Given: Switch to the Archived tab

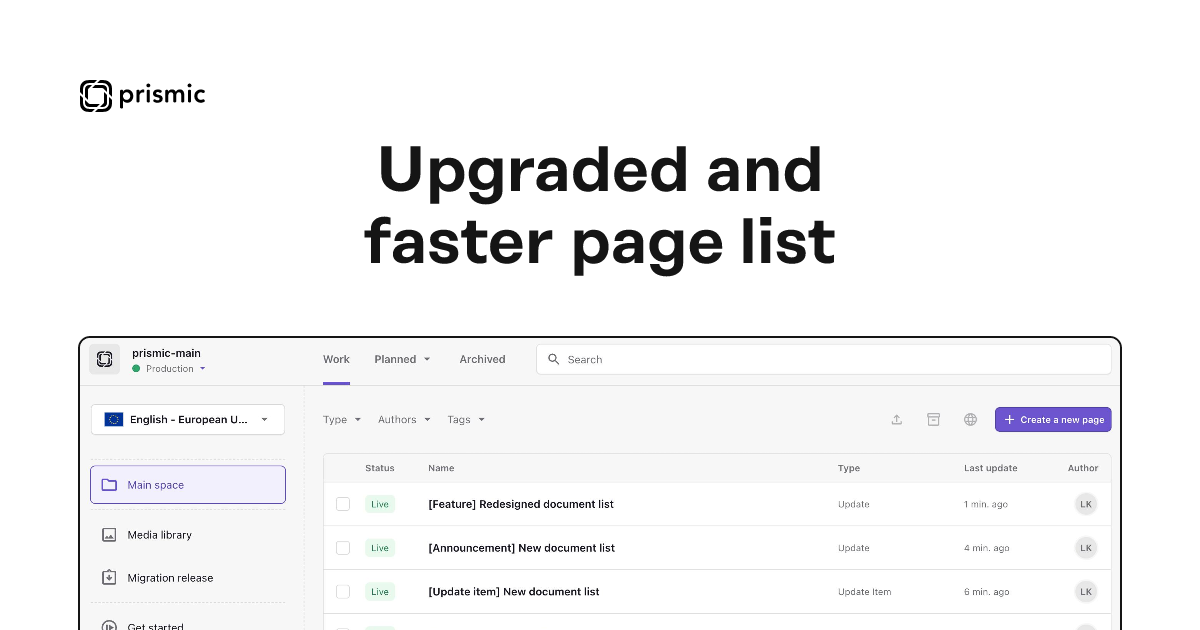Looking at the screenshot, I should (482, 359).
